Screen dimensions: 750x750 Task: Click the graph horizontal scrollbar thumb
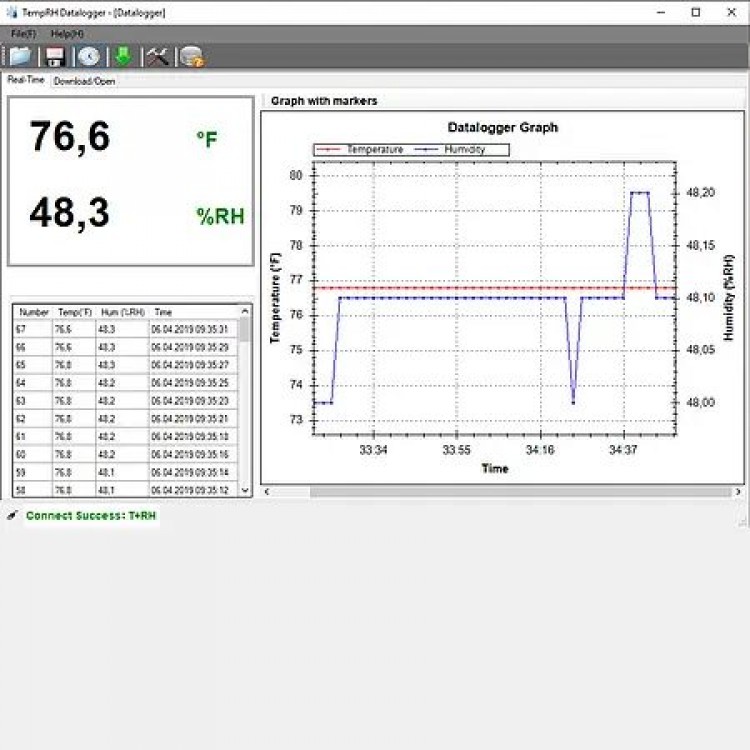click(x=520, y=492)
